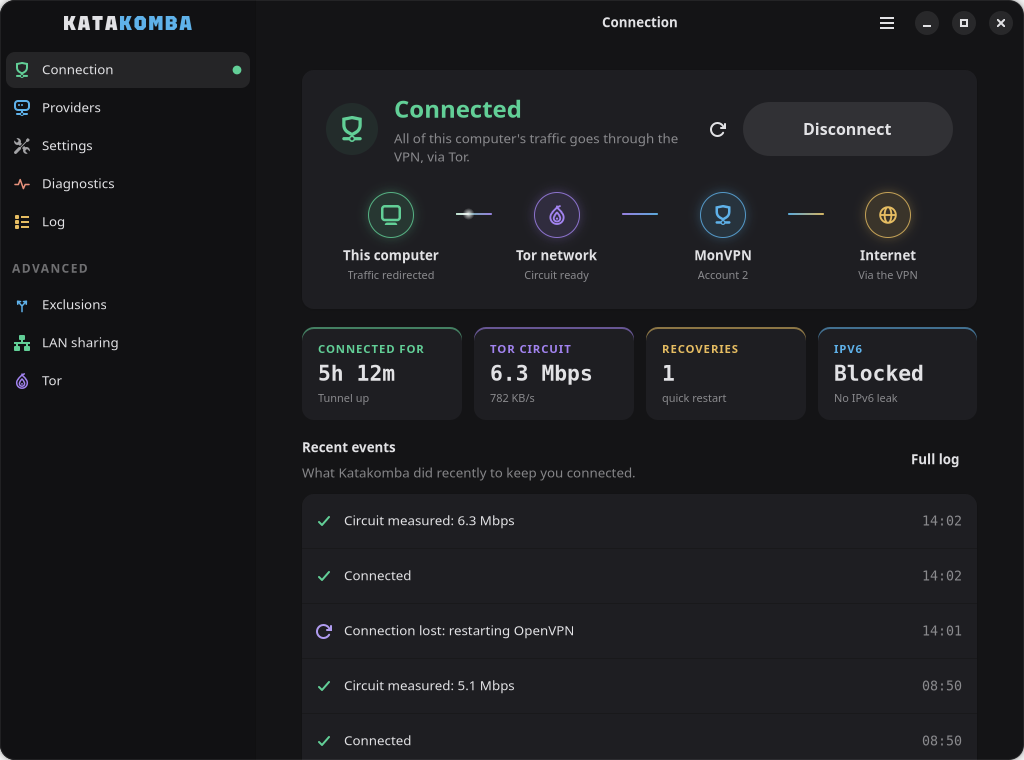Select the Tor Circuit 6.3 Mbps card

tap(554, 373)
